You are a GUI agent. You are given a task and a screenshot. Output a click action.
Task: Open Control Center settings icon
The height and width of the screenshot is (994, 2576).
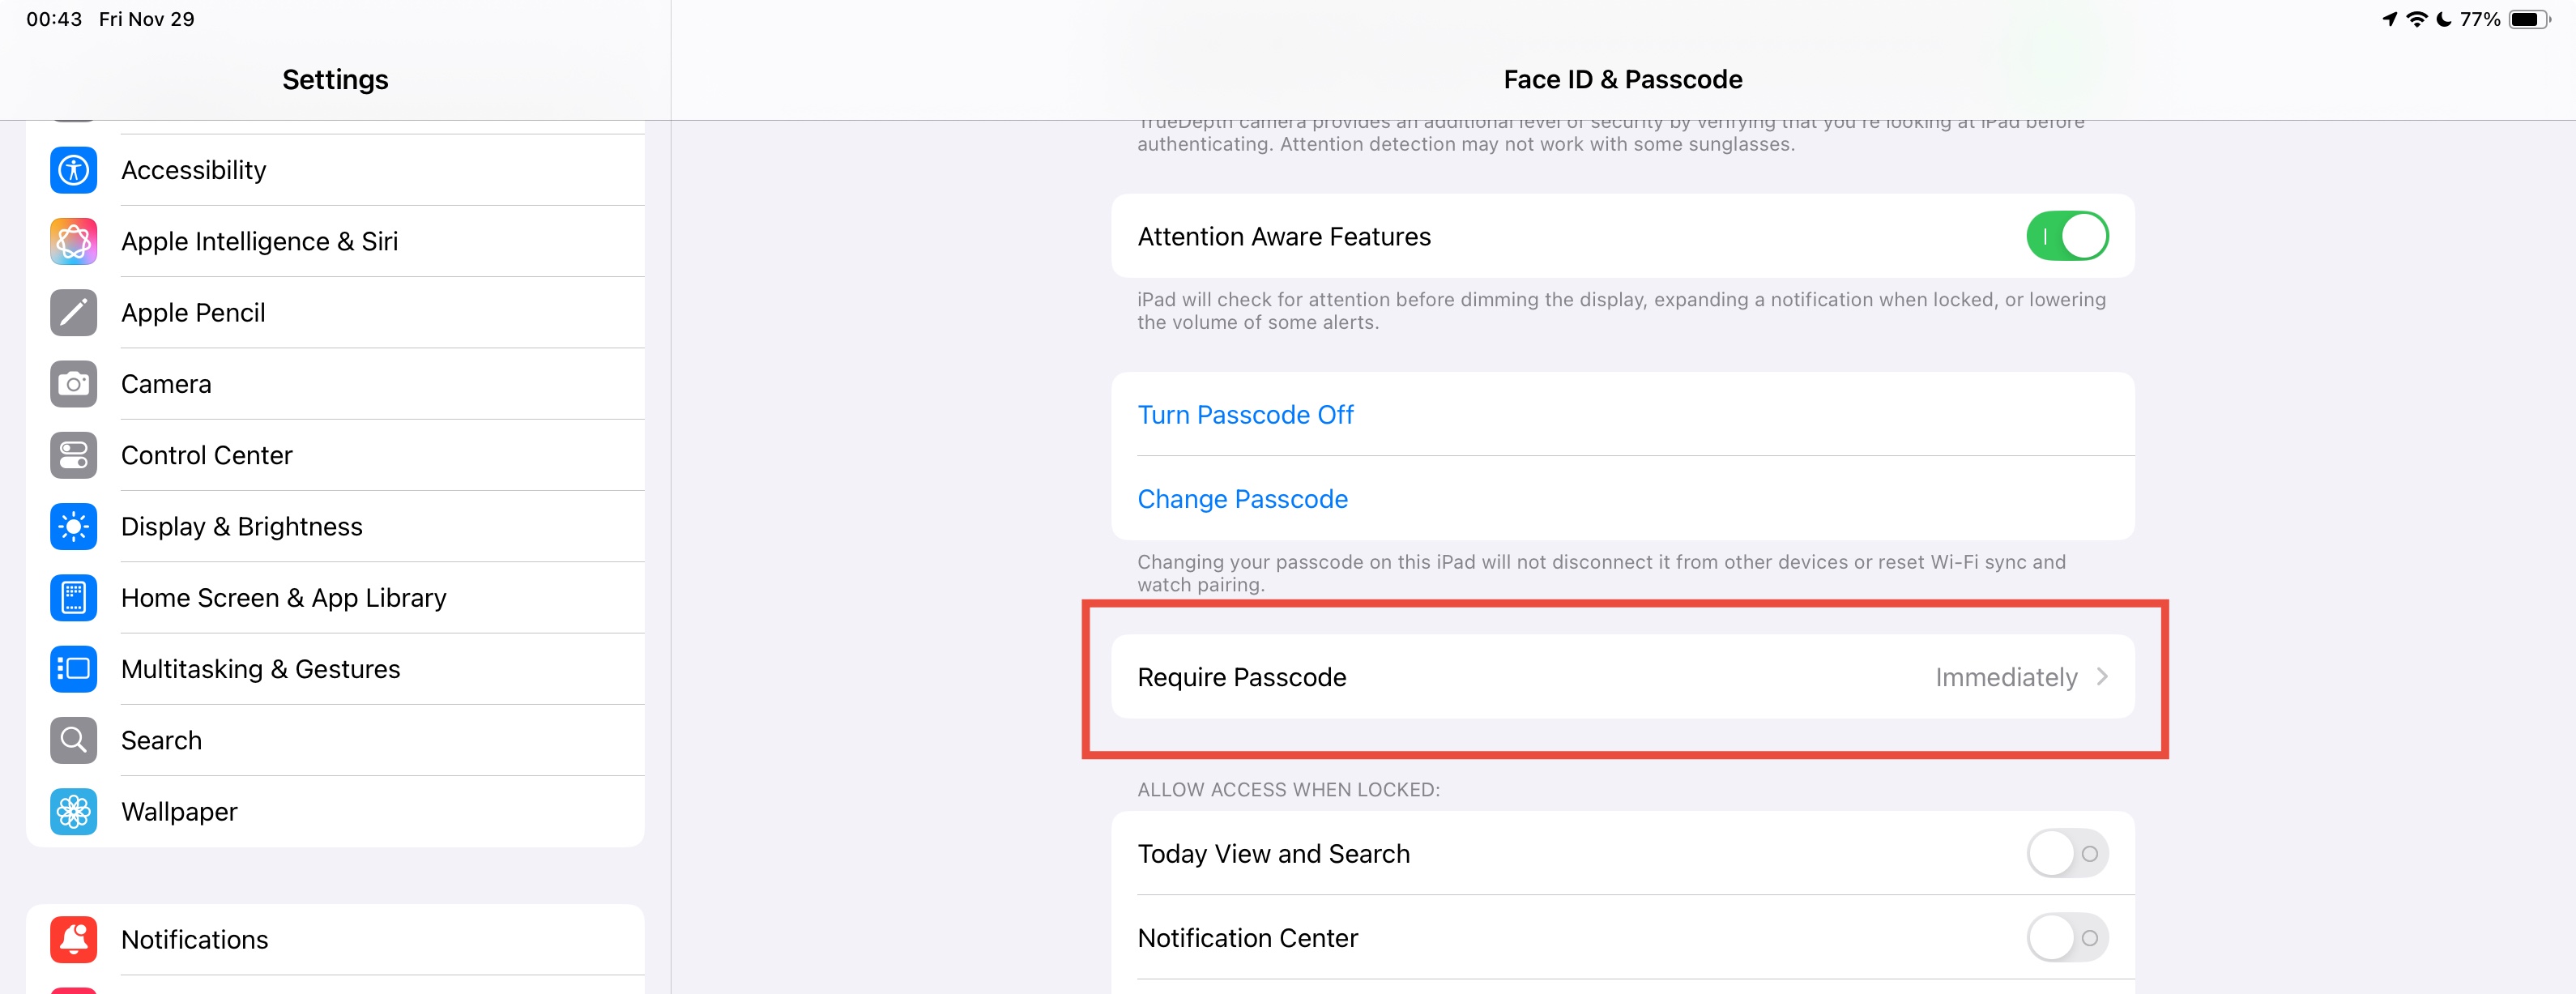click(x=73, y=455)
